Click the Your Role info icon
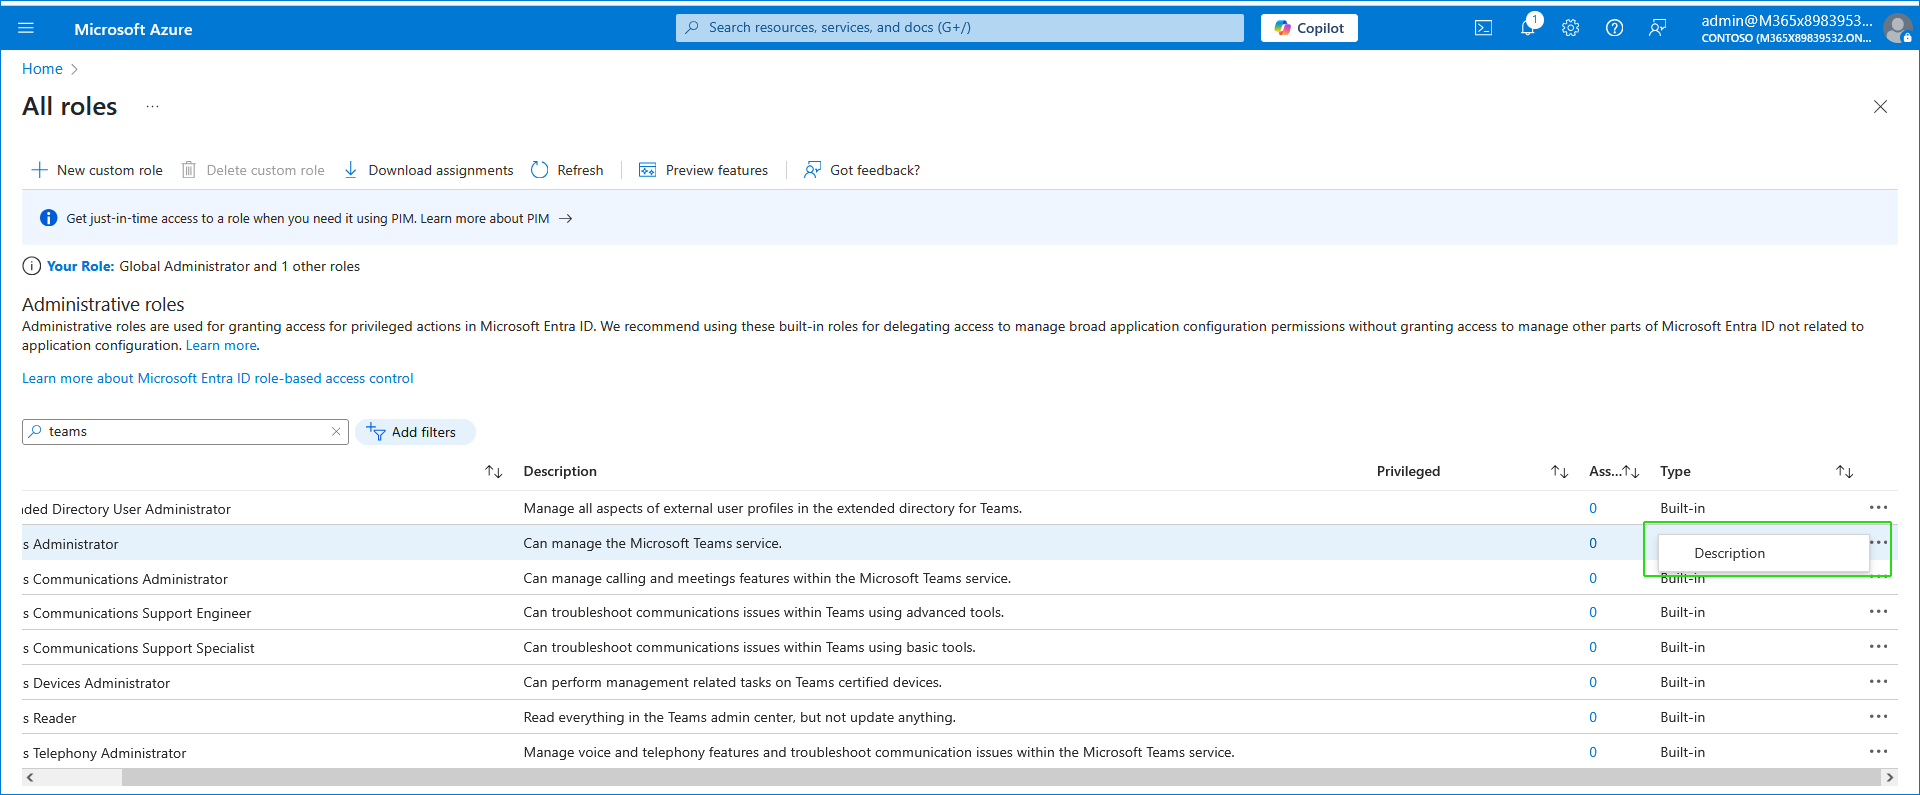 coord(32,266)
